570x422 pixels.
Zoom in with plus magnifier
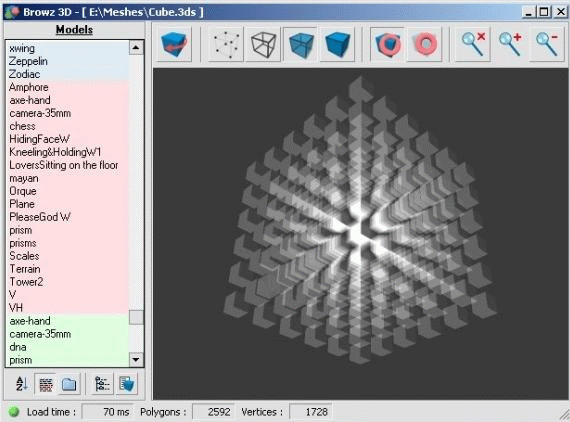pyautogui.click(x=510, y=44)
